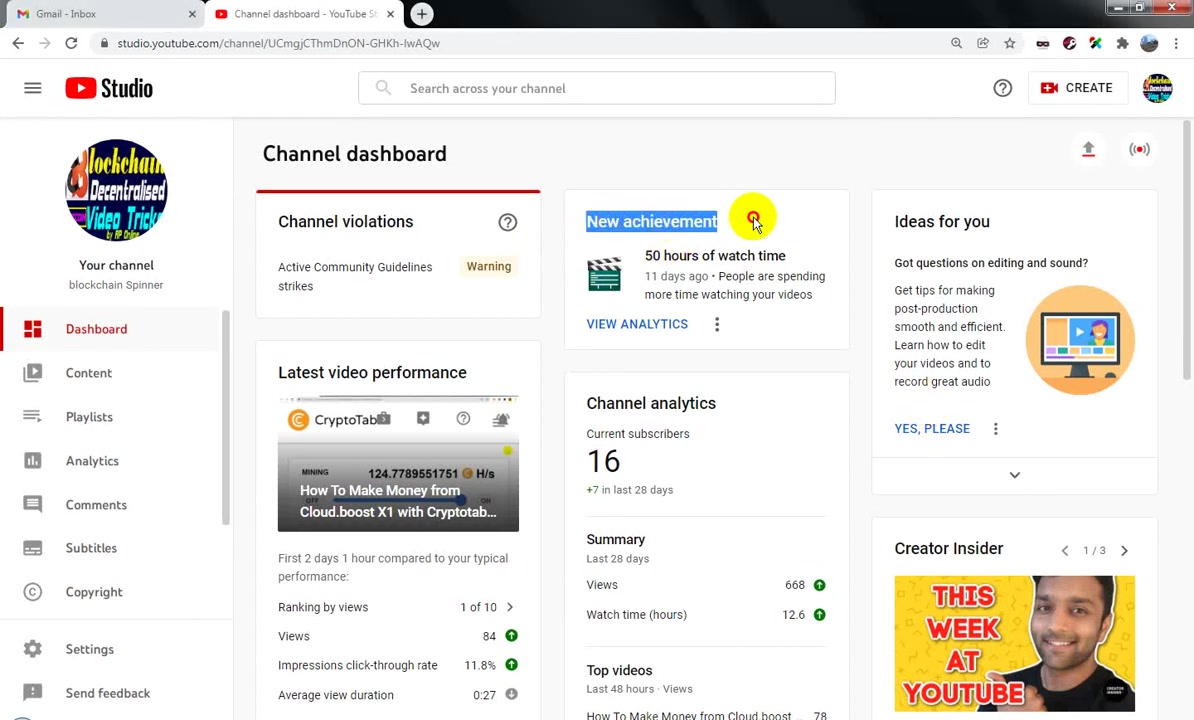Screen dimensions: 1194x720
Task: Expand Ideas for you card chevron
Action: pos(1014,475)
